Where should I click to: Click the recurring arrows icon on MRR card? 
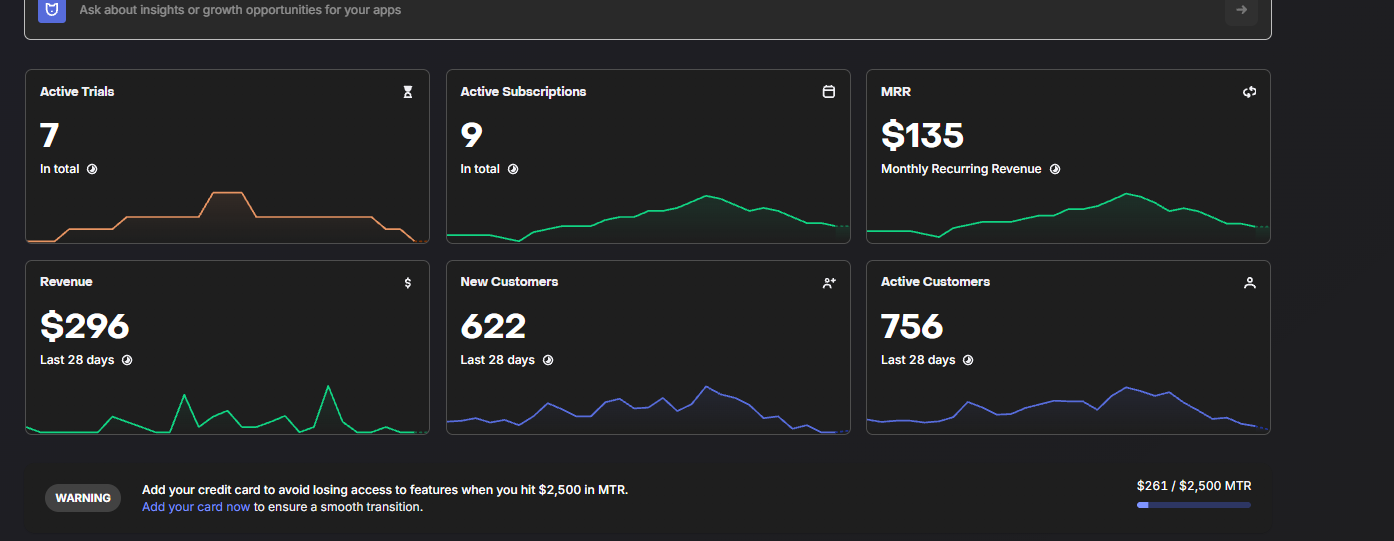click(1249, 92)
